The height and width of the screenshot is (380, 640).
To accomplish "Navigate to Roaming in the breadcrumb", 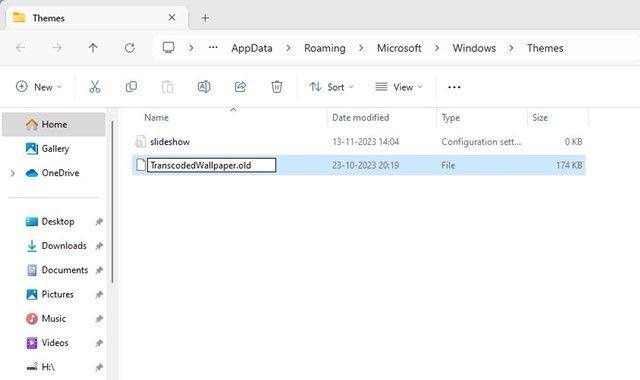I will click(324, 48).
